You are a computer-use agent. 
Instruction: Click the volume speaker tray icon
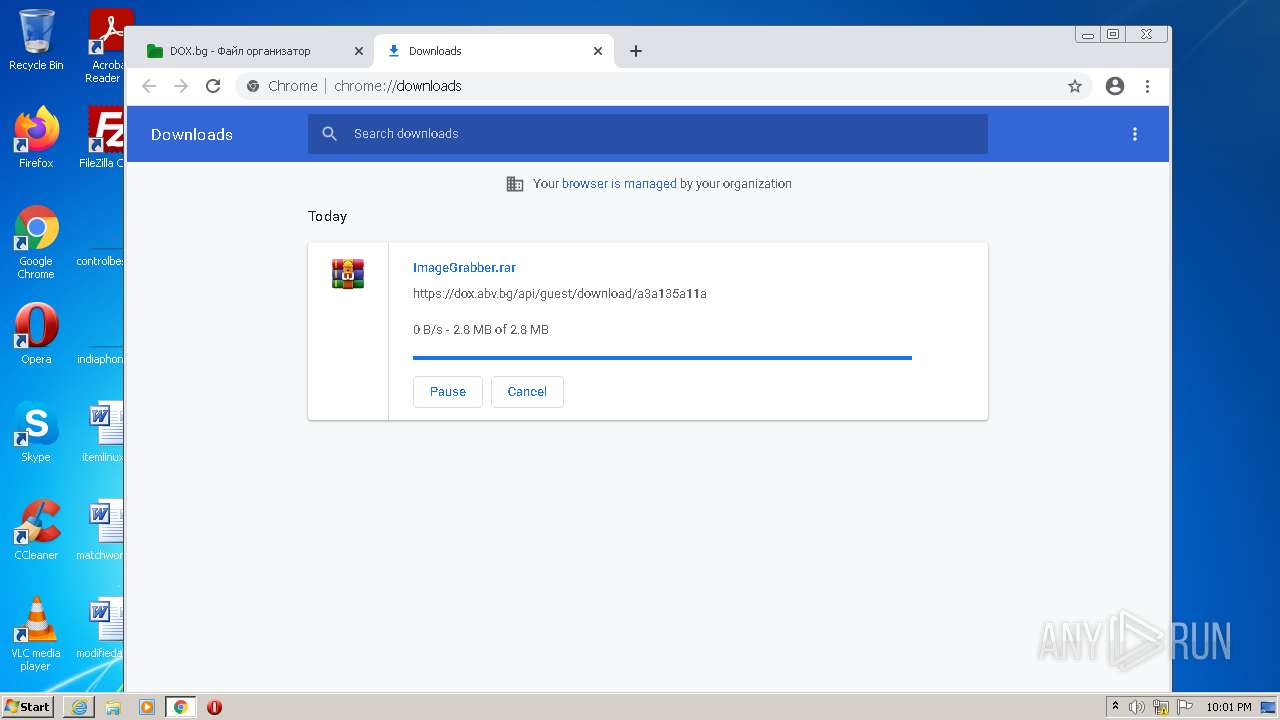[1137, 707]
